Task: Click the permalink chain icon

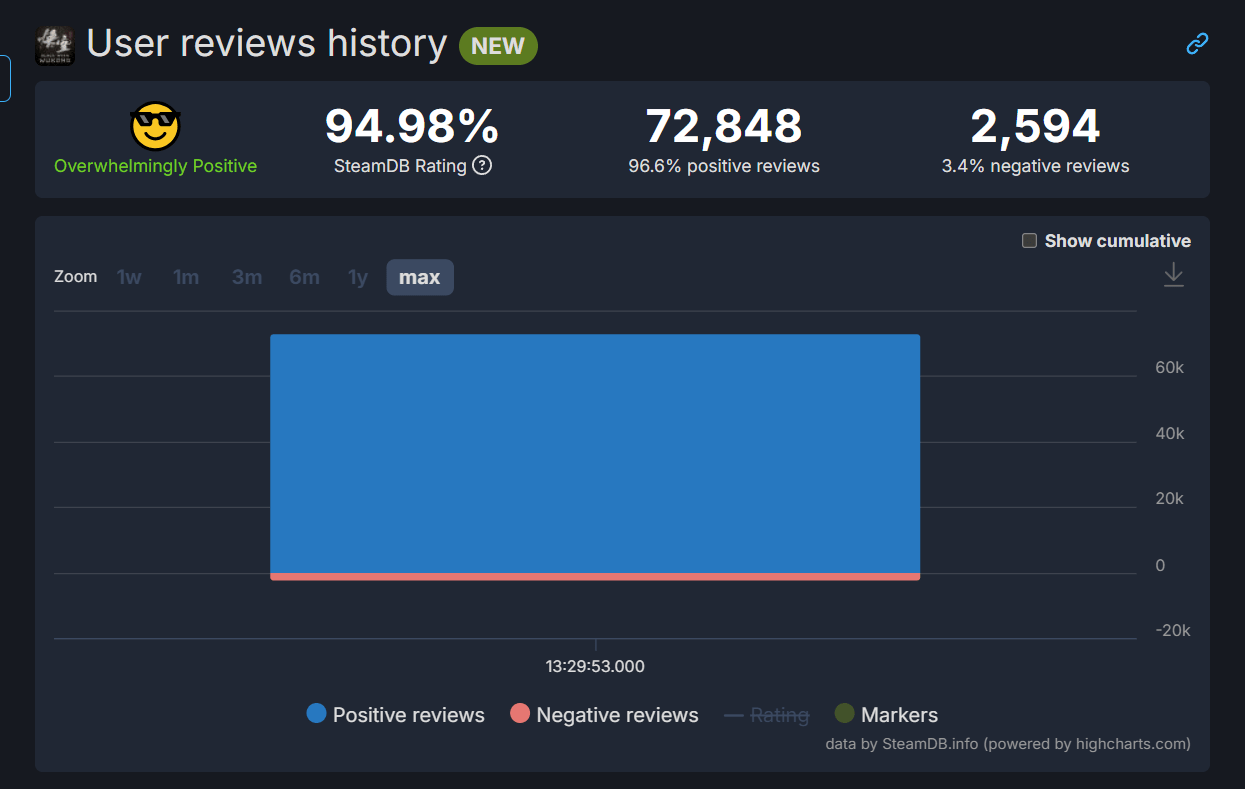Action: 1197,43
